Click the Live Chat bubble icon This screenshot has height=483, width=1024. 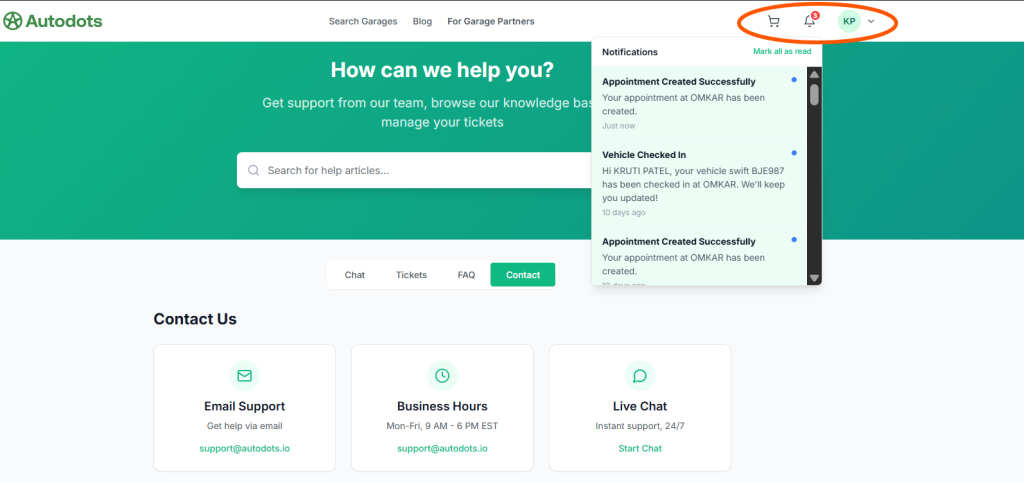(x=640, y=375)
